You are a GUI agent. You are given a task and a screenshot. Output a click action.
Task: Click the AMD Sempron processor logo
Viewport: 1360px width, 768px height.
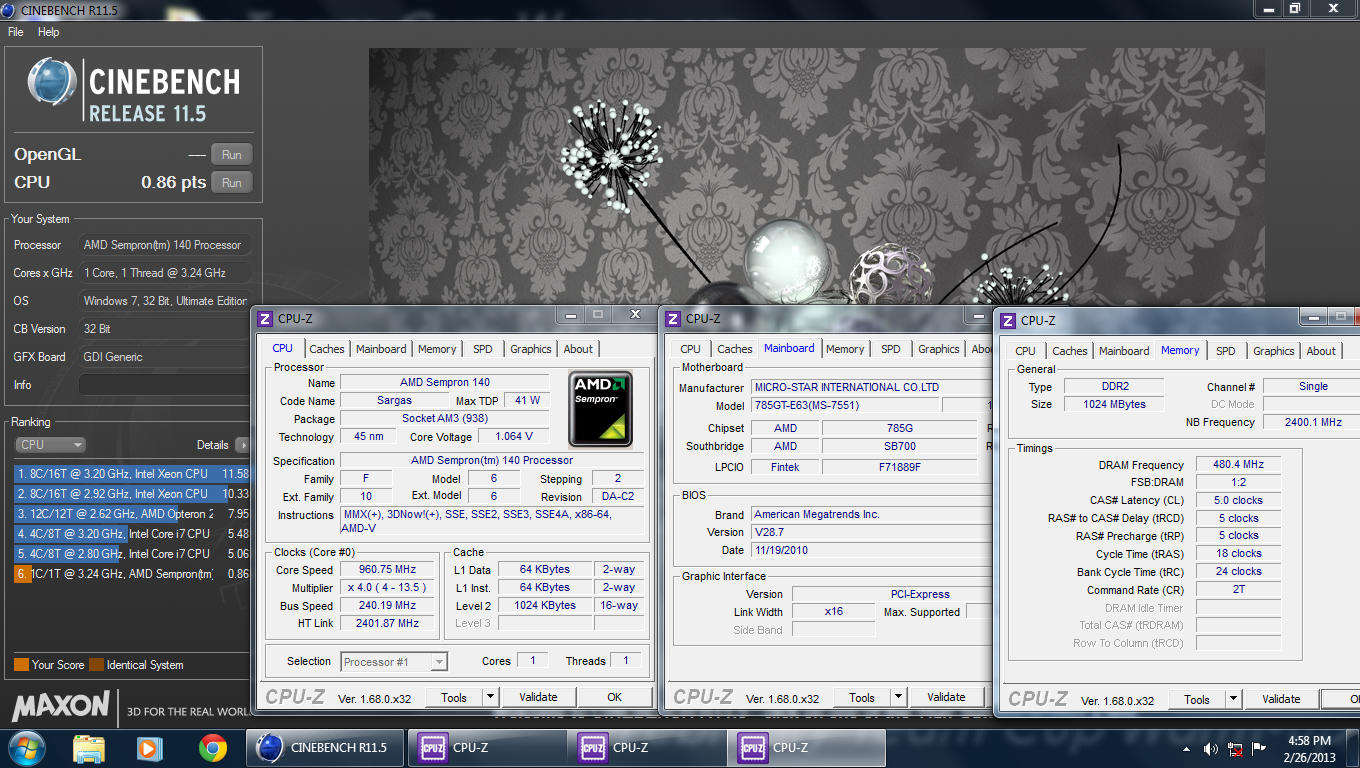(600, 409)
